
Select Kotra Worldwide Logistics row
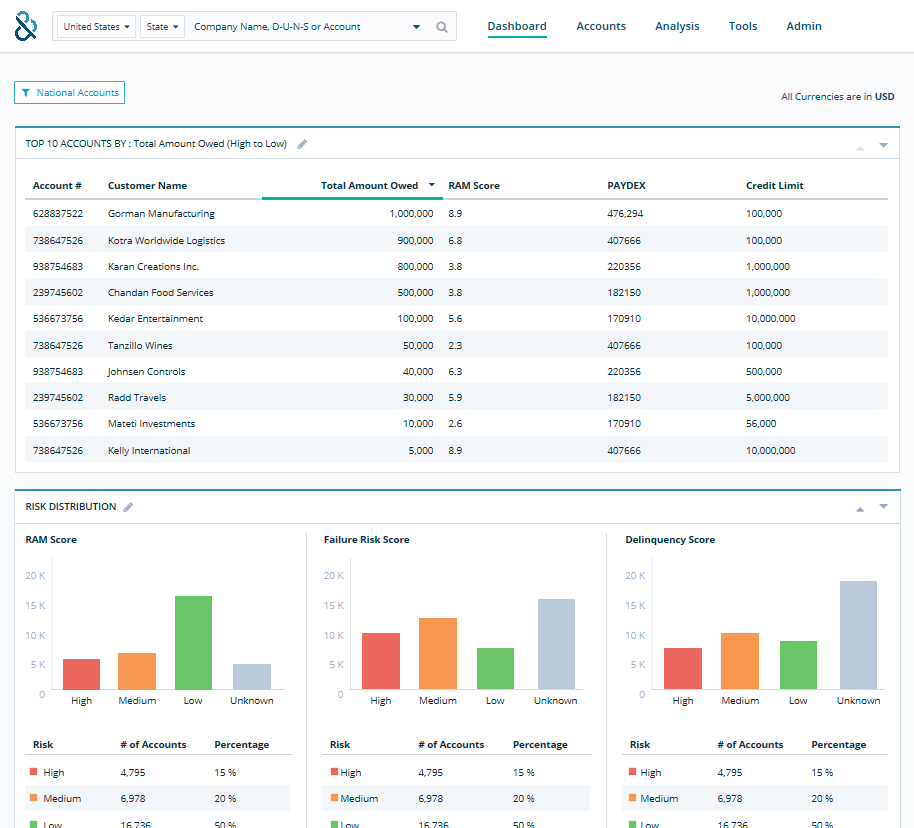coord(456,240)
